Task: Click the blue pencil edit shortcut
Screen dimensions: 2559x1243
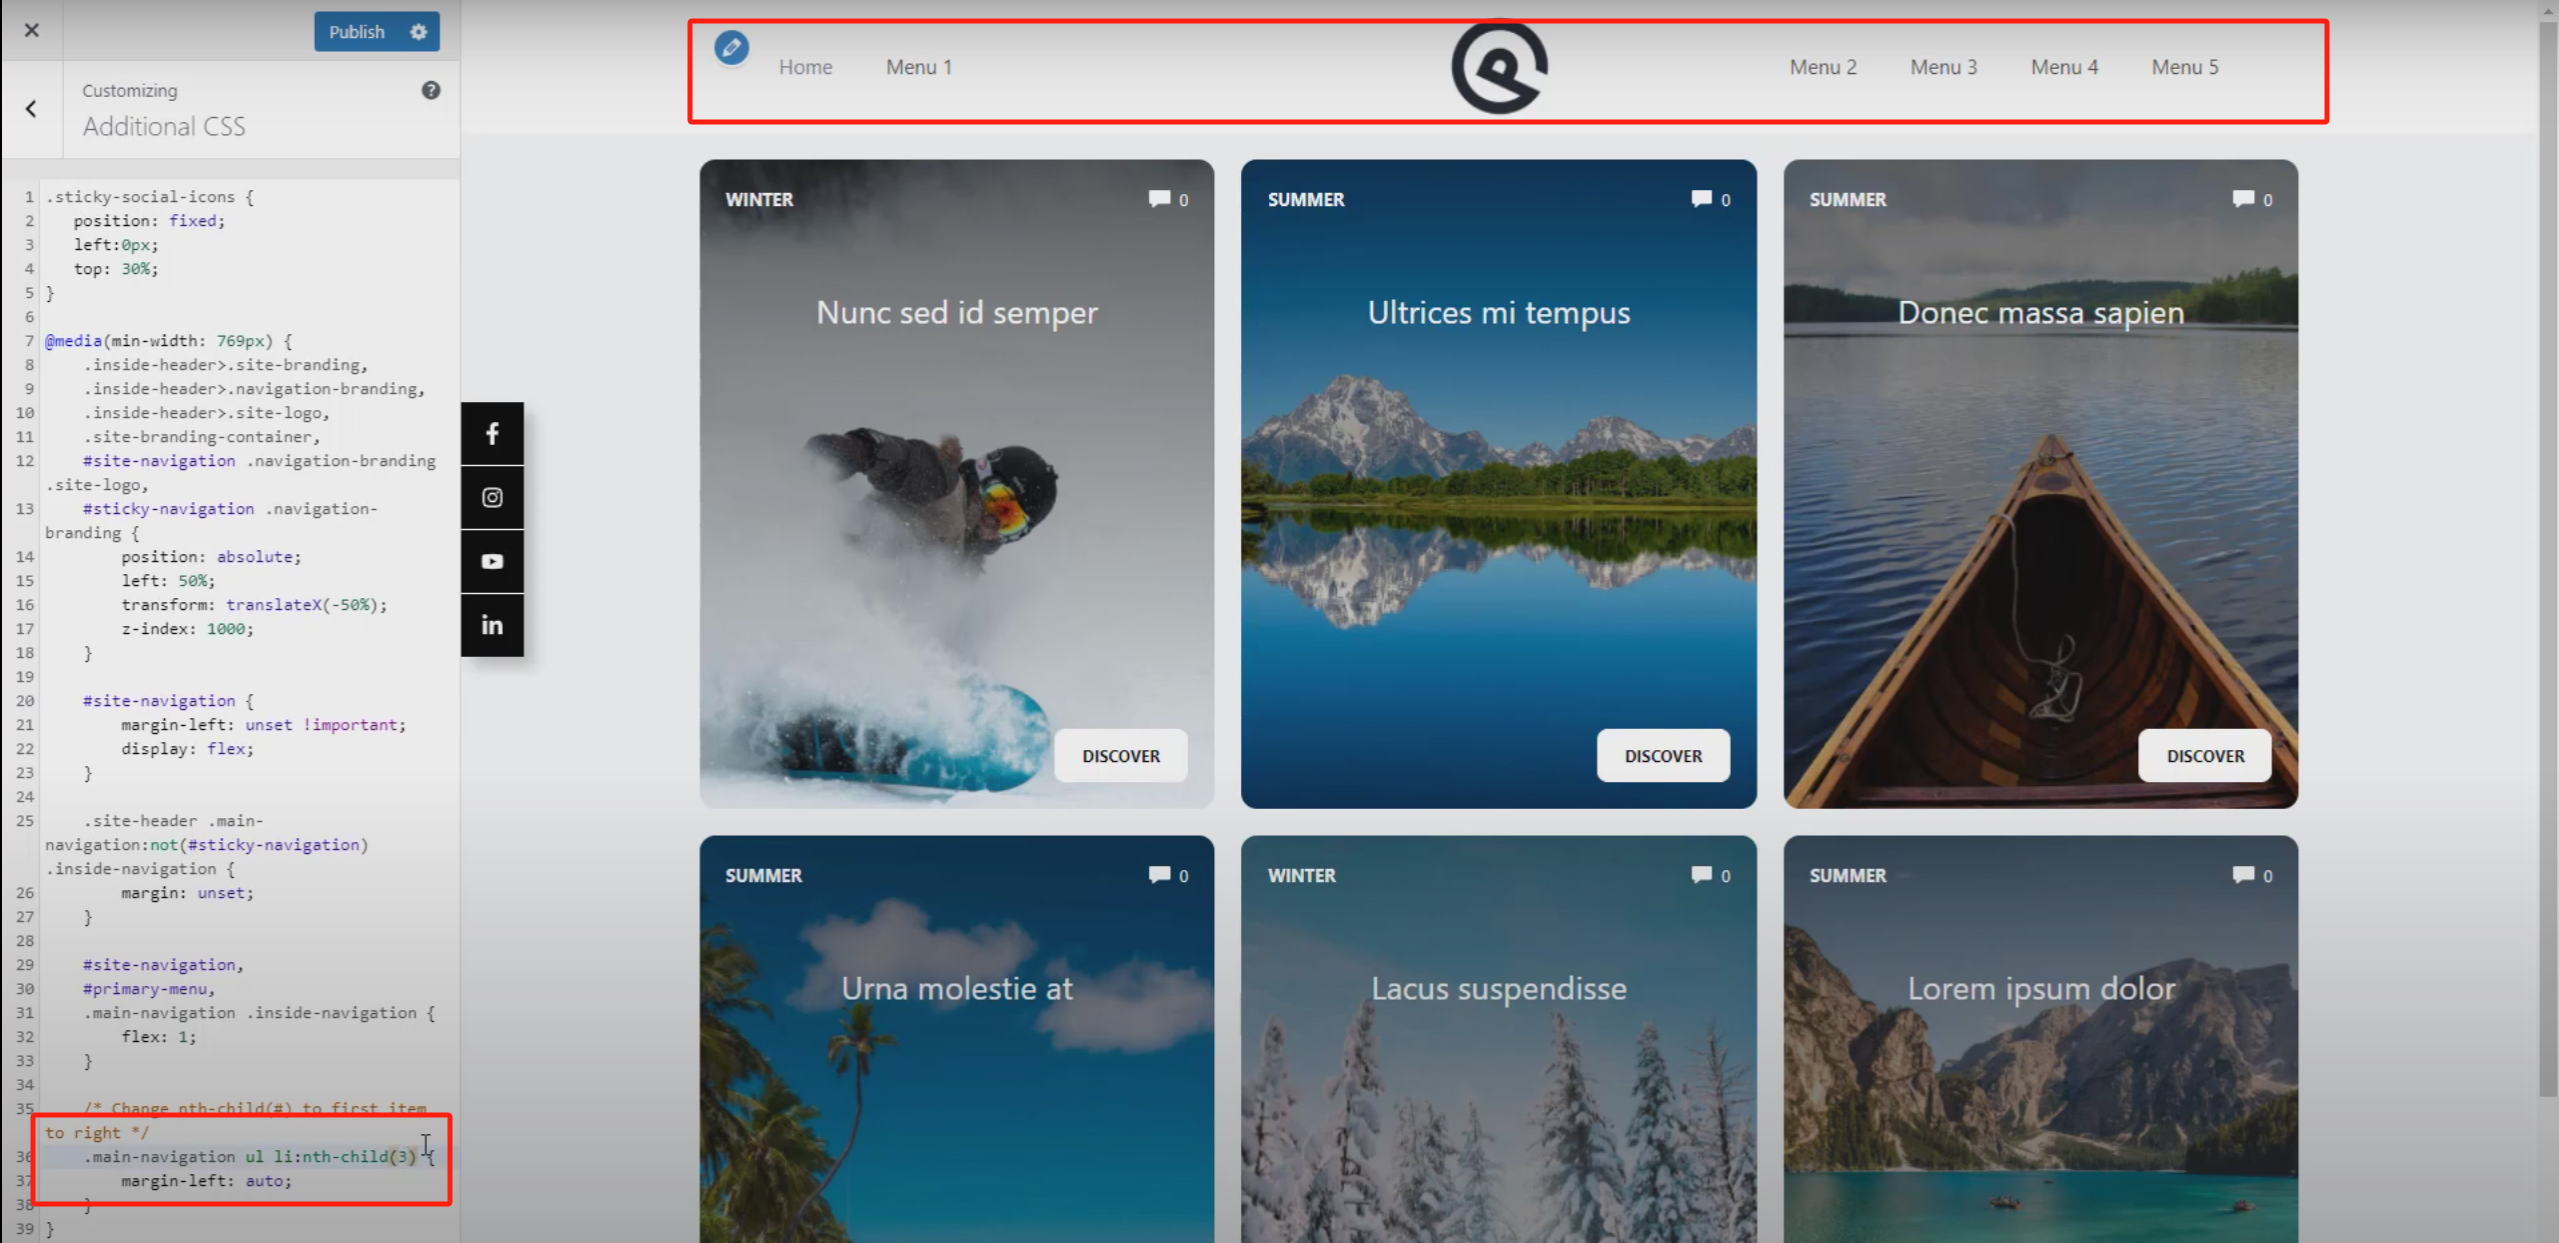Action: point(731,47)
